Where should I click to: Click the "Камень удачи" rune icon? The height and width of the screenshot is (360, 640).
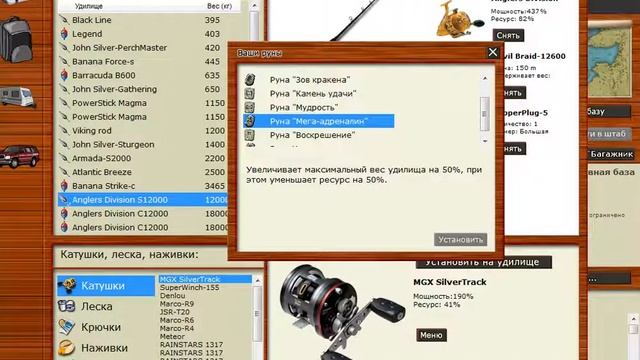(x=250, y=93)
